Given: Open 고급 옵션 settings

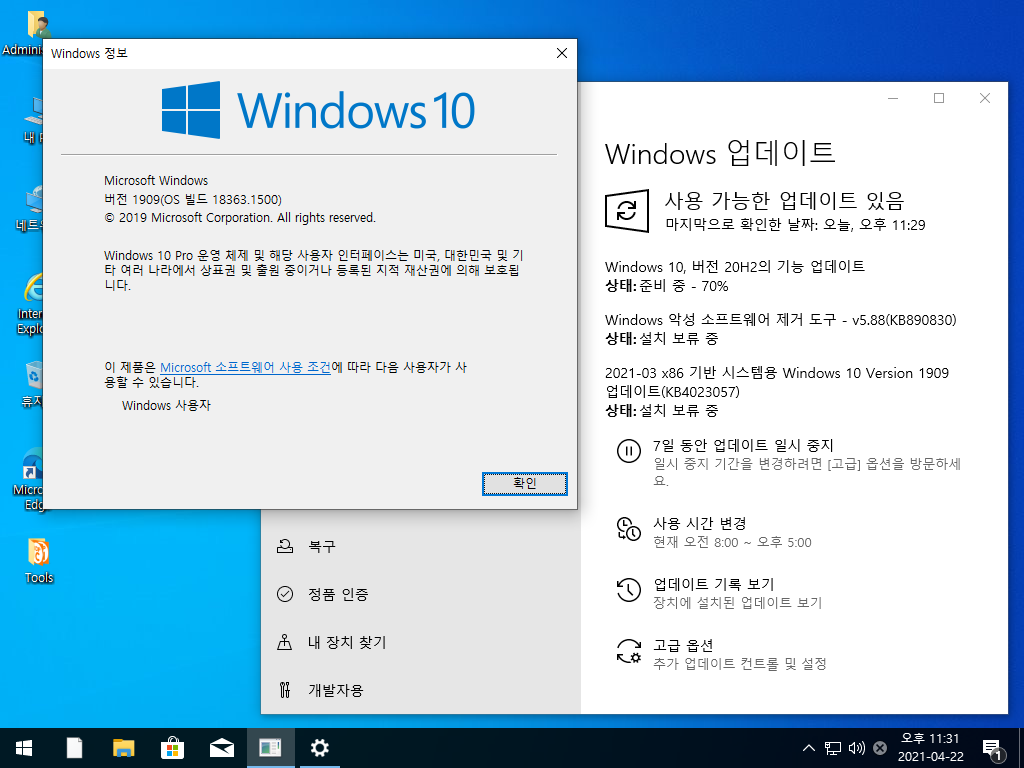Looking at the screenshot, I should (x=683, y=645).
